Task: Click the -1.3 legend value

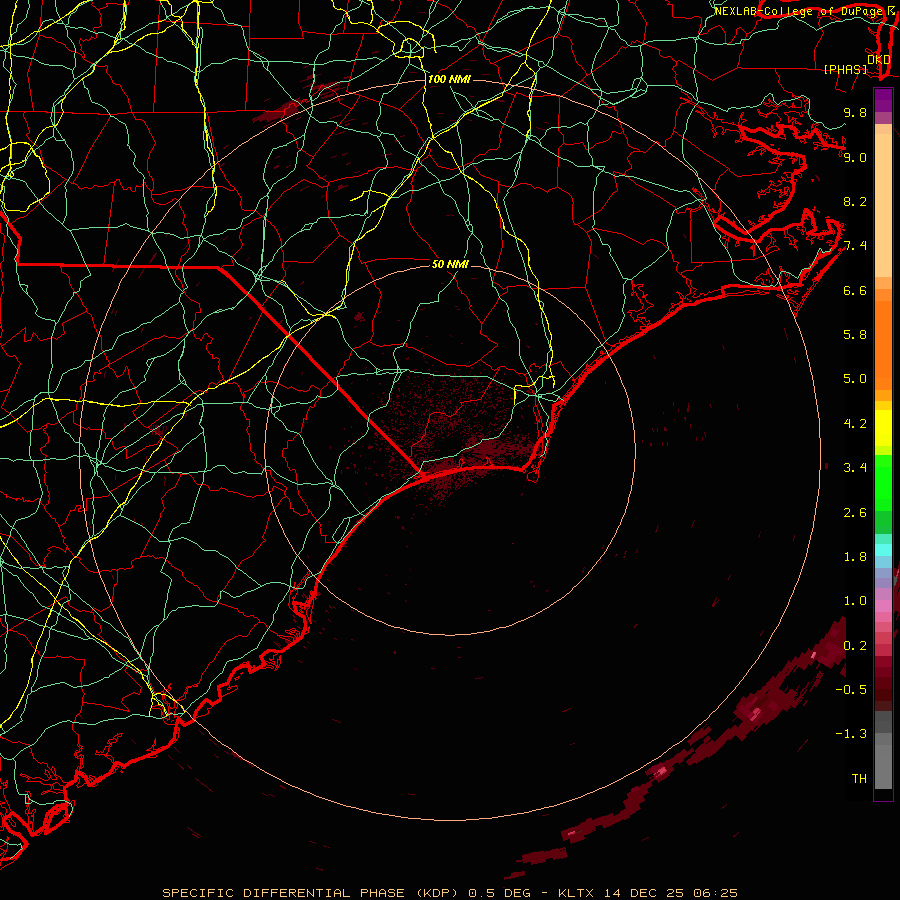Action: [x=851, y=734]
